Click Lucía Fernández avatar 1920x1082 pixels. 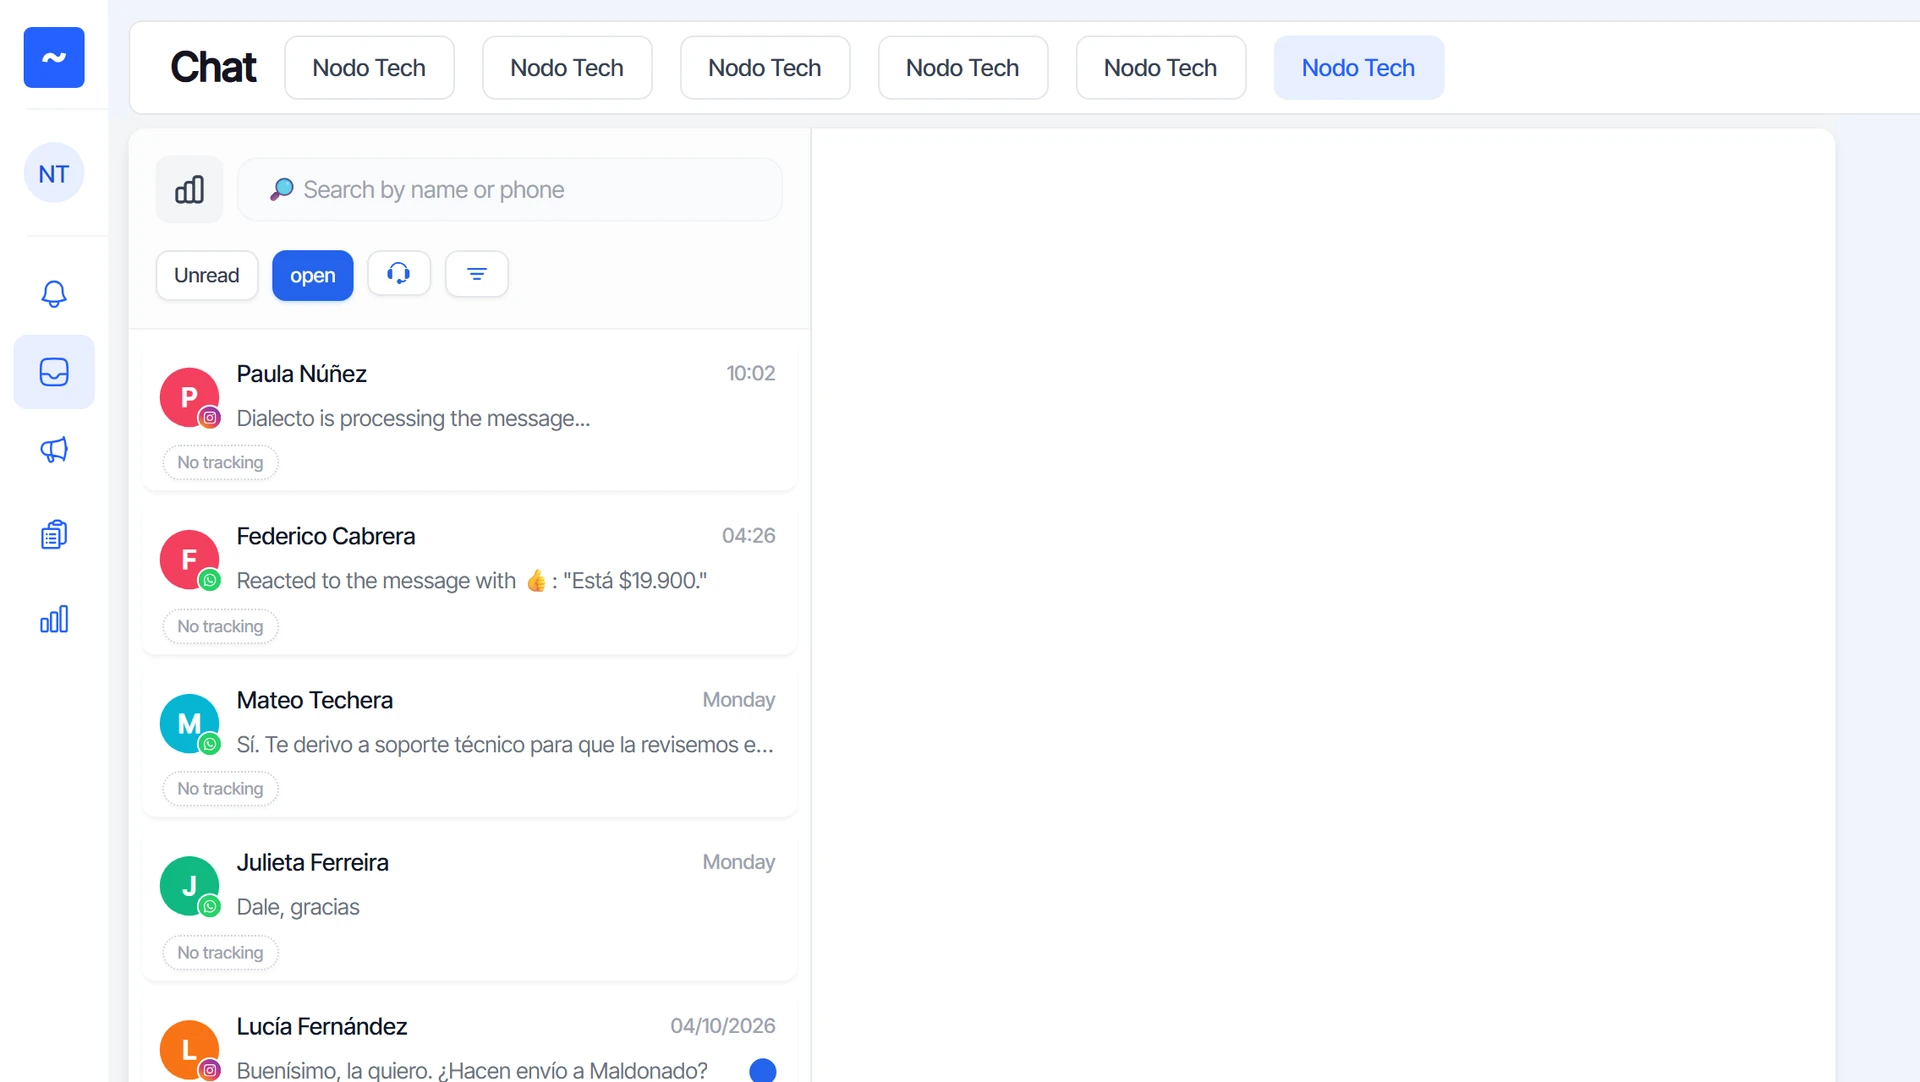coord(189,1050)
